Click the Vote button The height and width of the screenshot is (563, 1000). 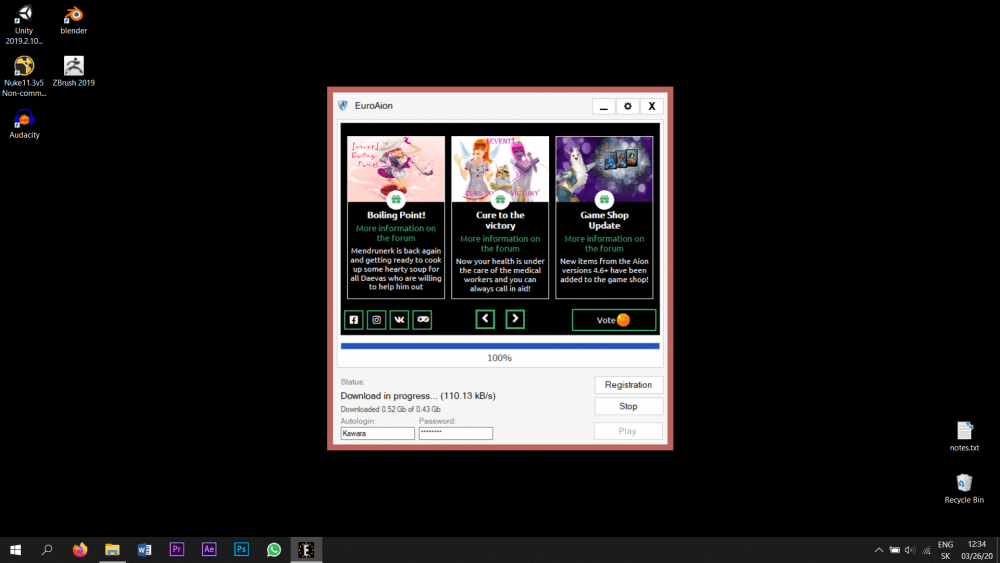pyautogui.click(x=613, y=320)
